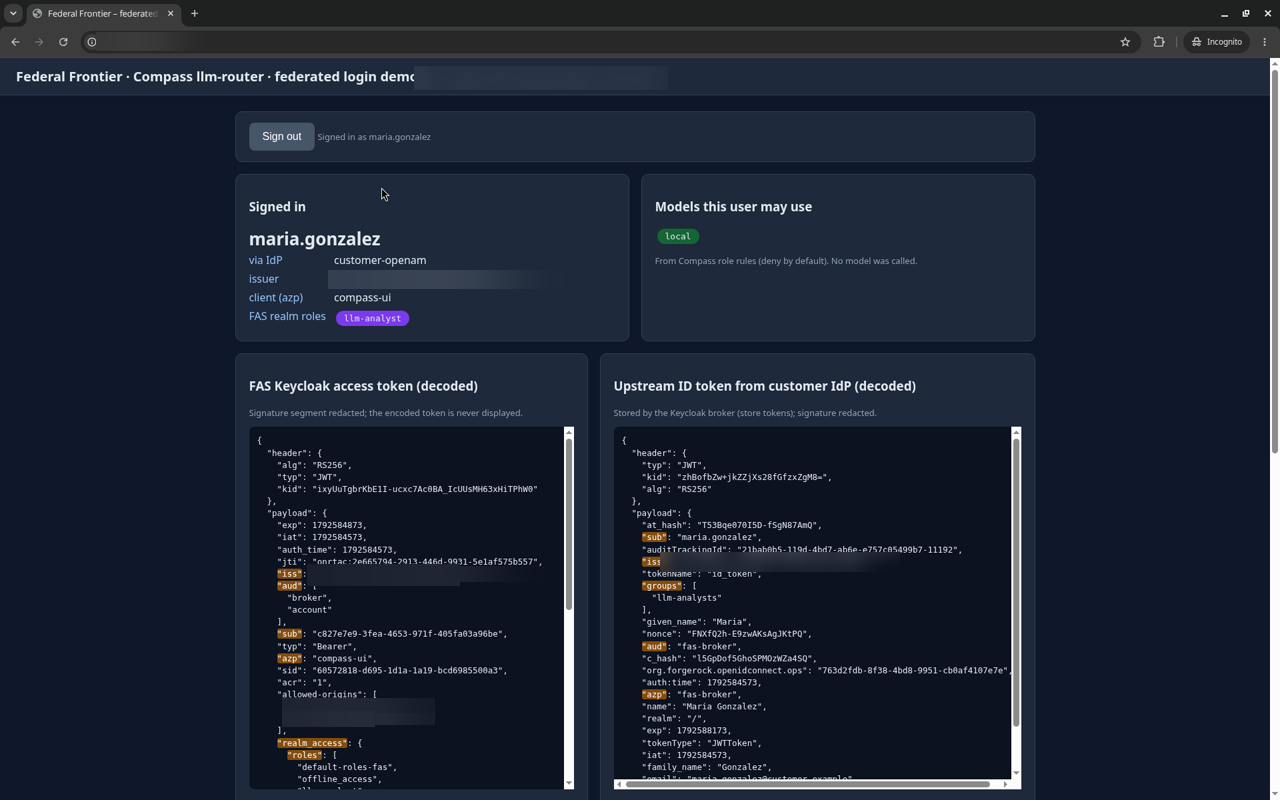Click the main page vertical scrollbar

pyautogui.click(x=1274, y=255)
